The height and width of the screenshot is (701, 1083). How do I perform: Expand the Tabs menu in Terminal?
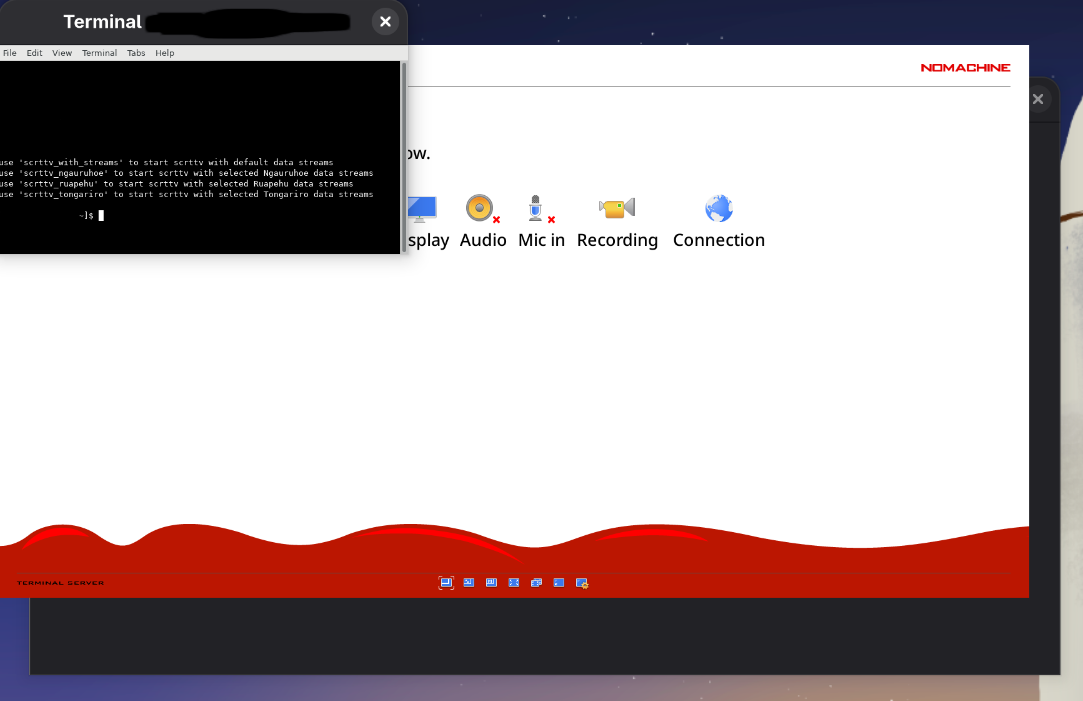tap(136, 53)
